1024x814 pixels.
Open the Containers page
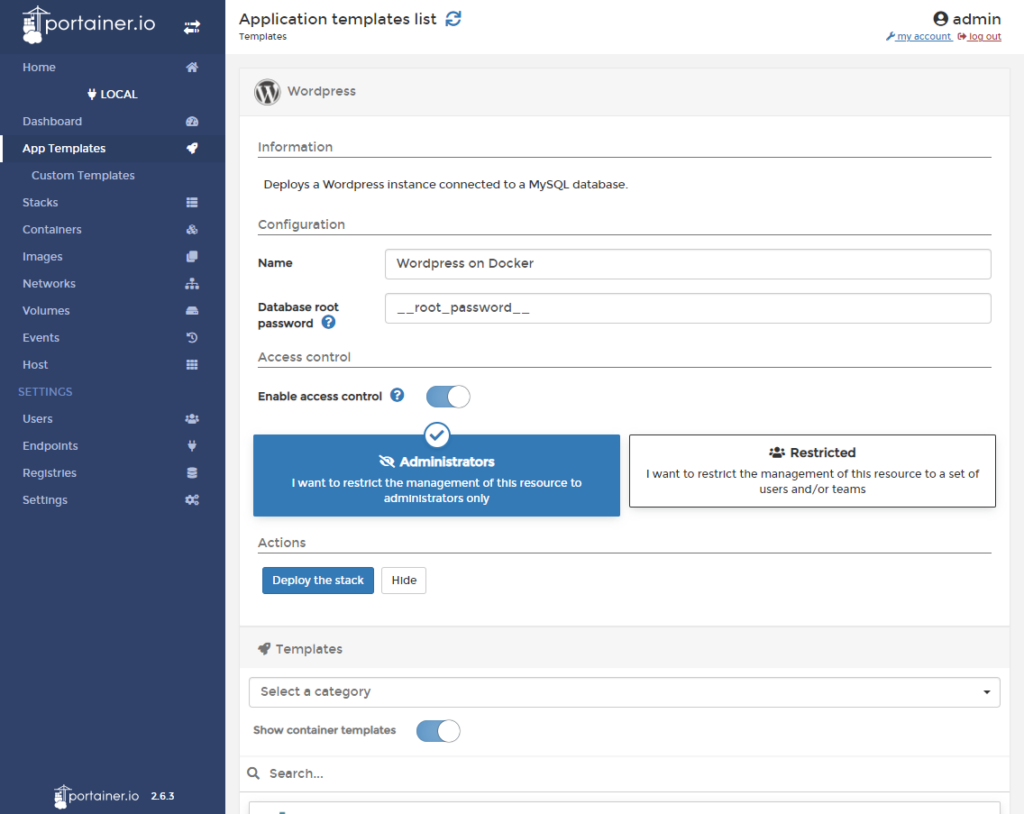click(x=52, y=229)
